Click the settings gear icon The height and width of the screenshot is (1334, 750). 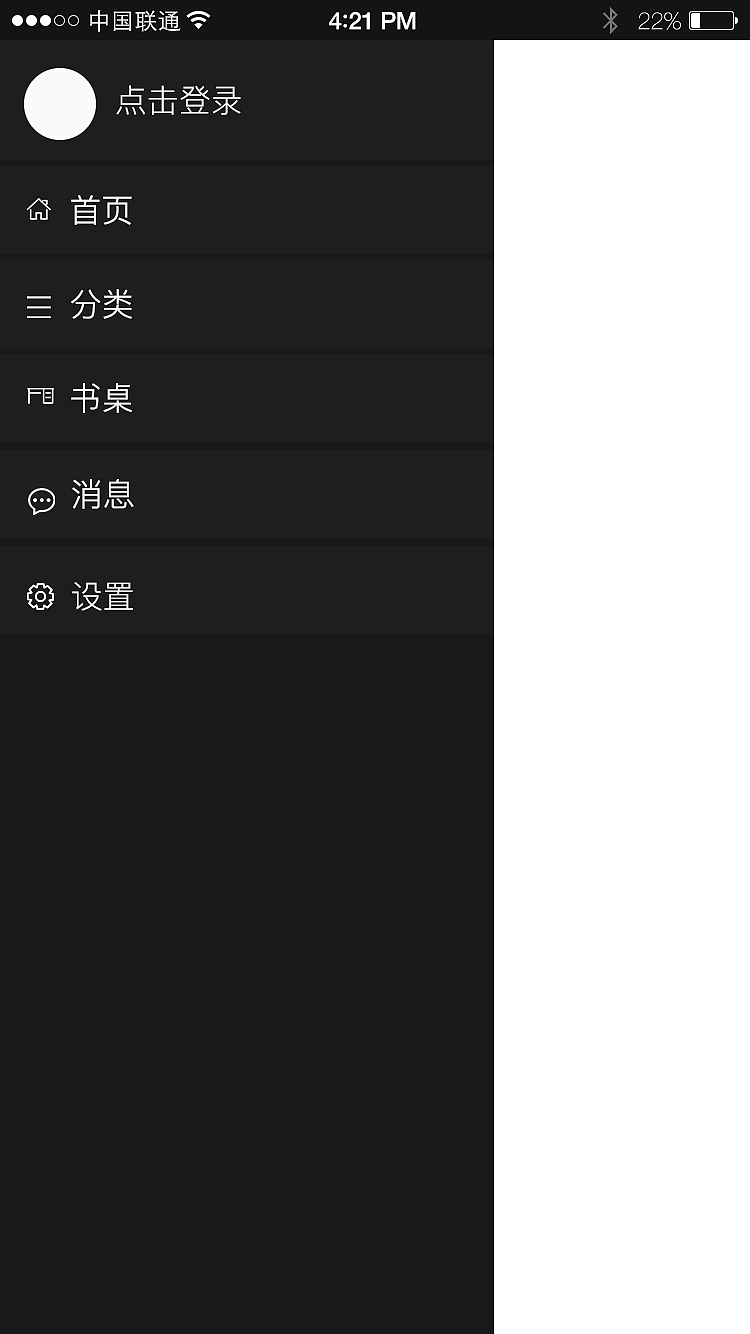tap(40, 597)
